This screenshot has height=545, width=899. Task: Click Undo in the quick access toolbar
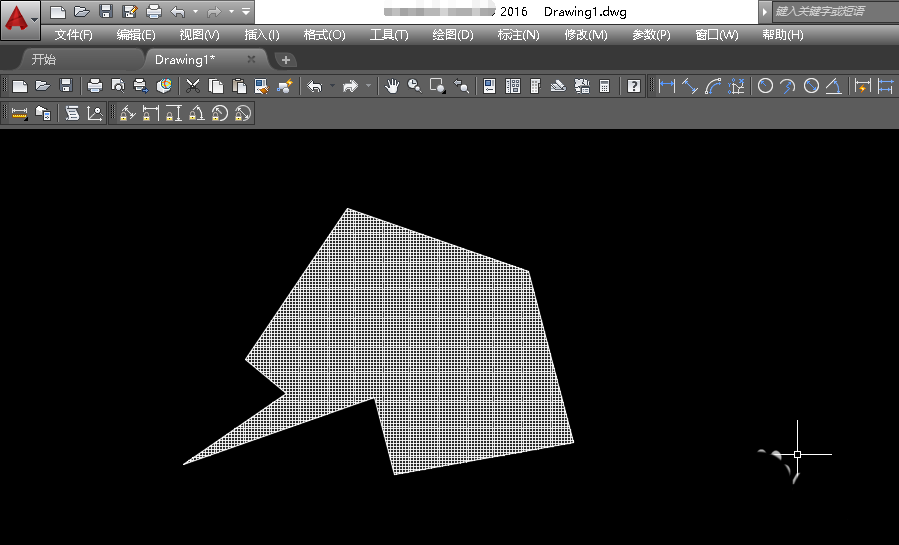point(178,11)
